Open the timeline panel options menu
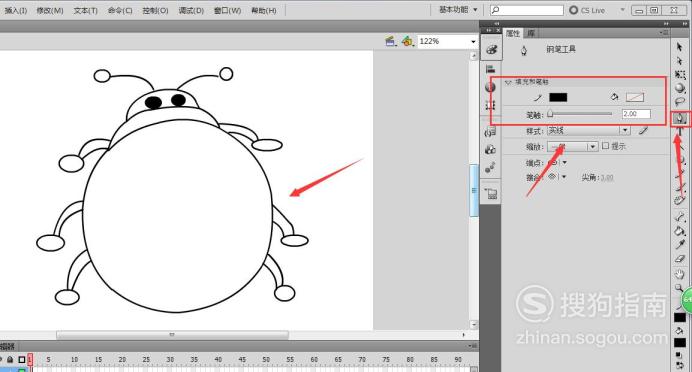The height and width of the screenshot is (372, 692). [x=473, y=346]
